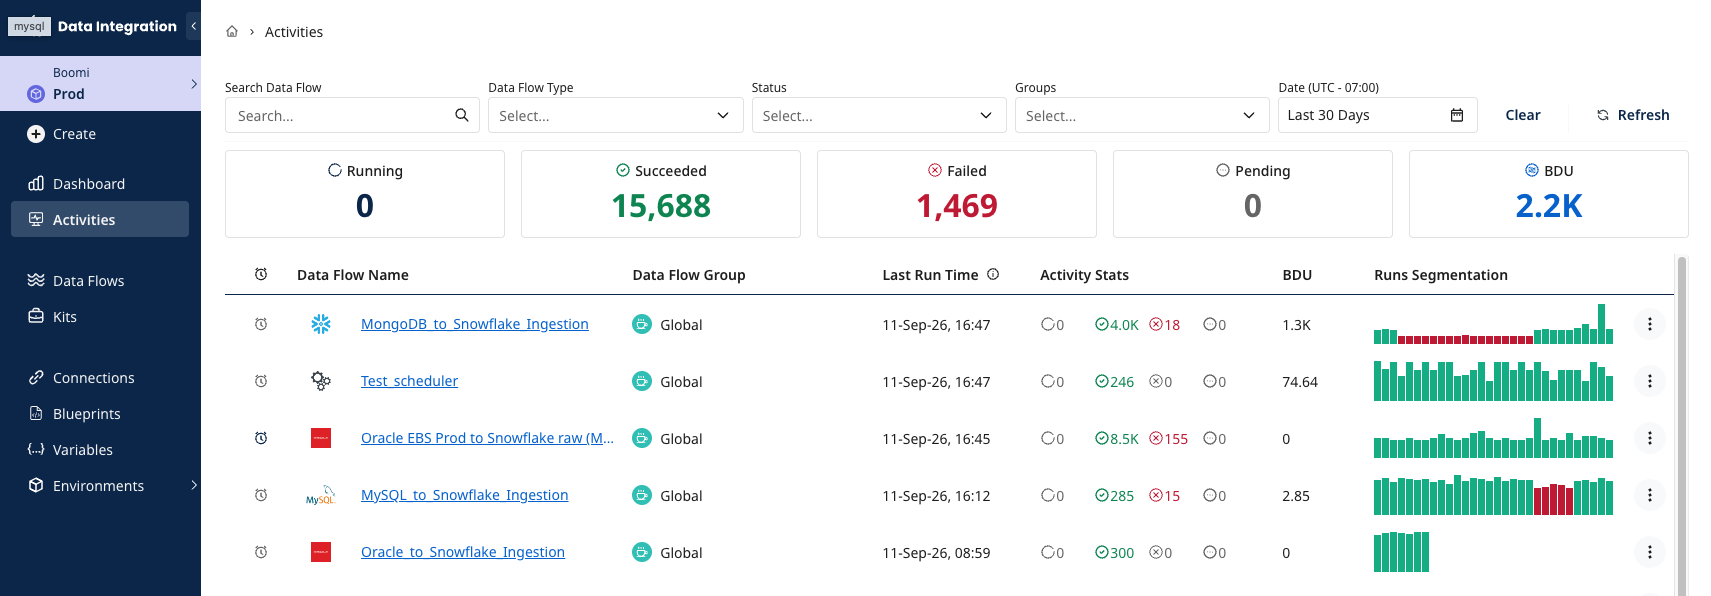Image resolution: width=1711 pixels, height=596 pixels.
Task: Open the calendar icon in date field
Action: [x=1457, y=115]
